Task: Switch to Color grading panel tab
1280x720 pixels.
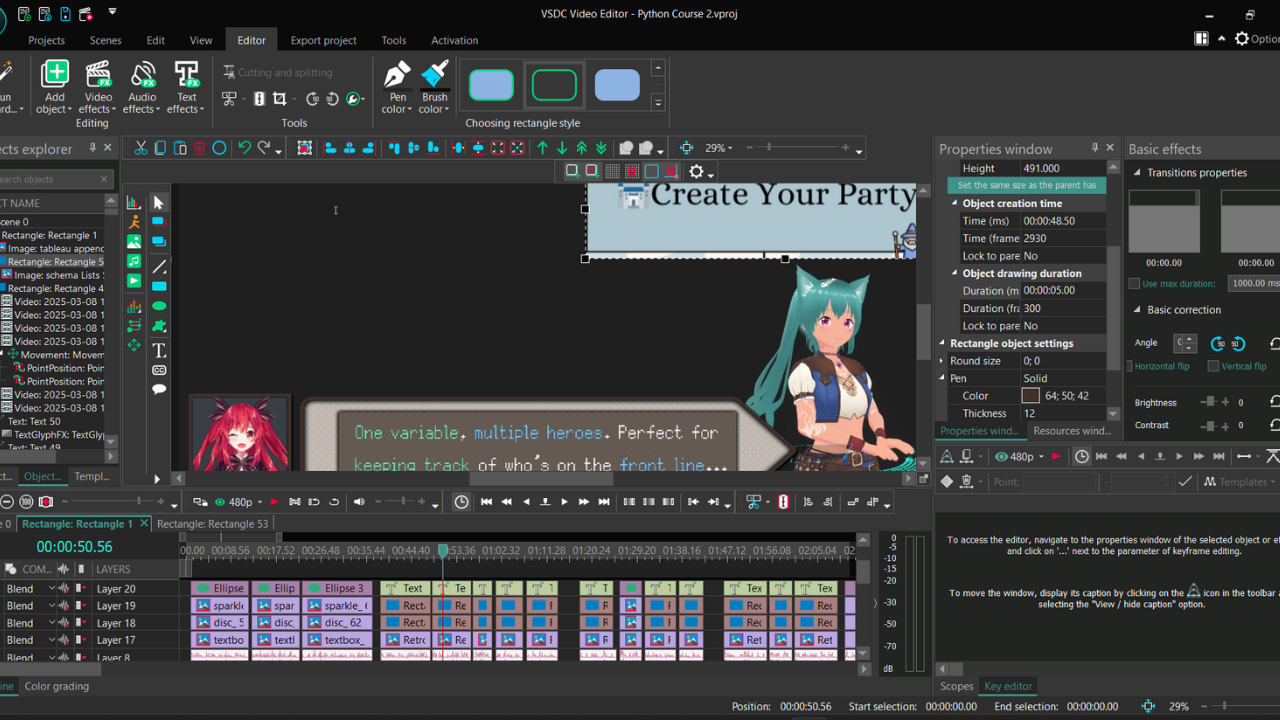Action: tap(57, 686)
